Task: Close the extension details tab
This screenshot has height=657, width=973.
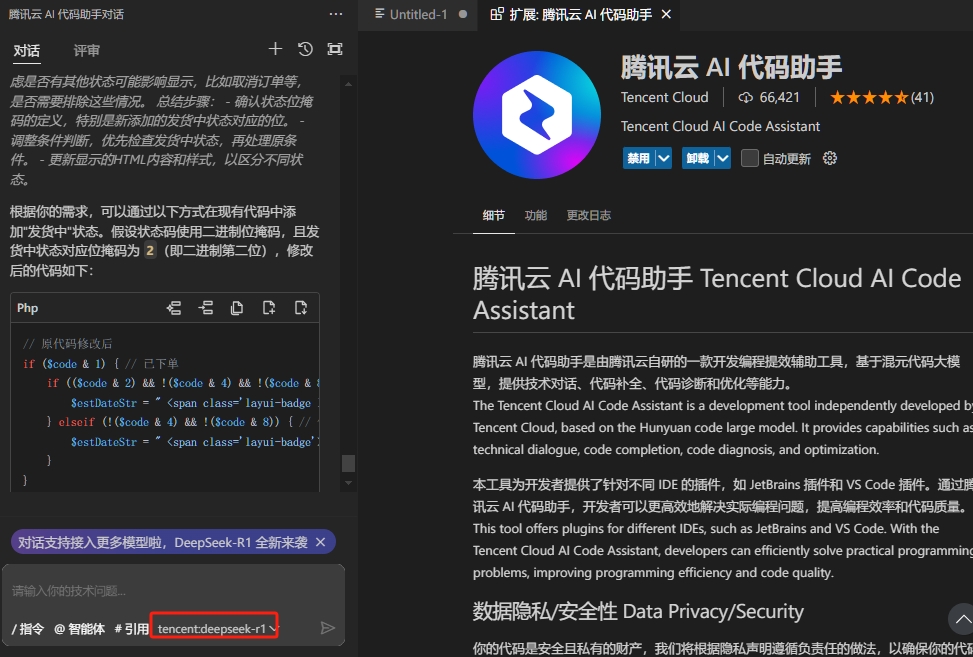Action: pyautogui.click(x=666, y=14)
